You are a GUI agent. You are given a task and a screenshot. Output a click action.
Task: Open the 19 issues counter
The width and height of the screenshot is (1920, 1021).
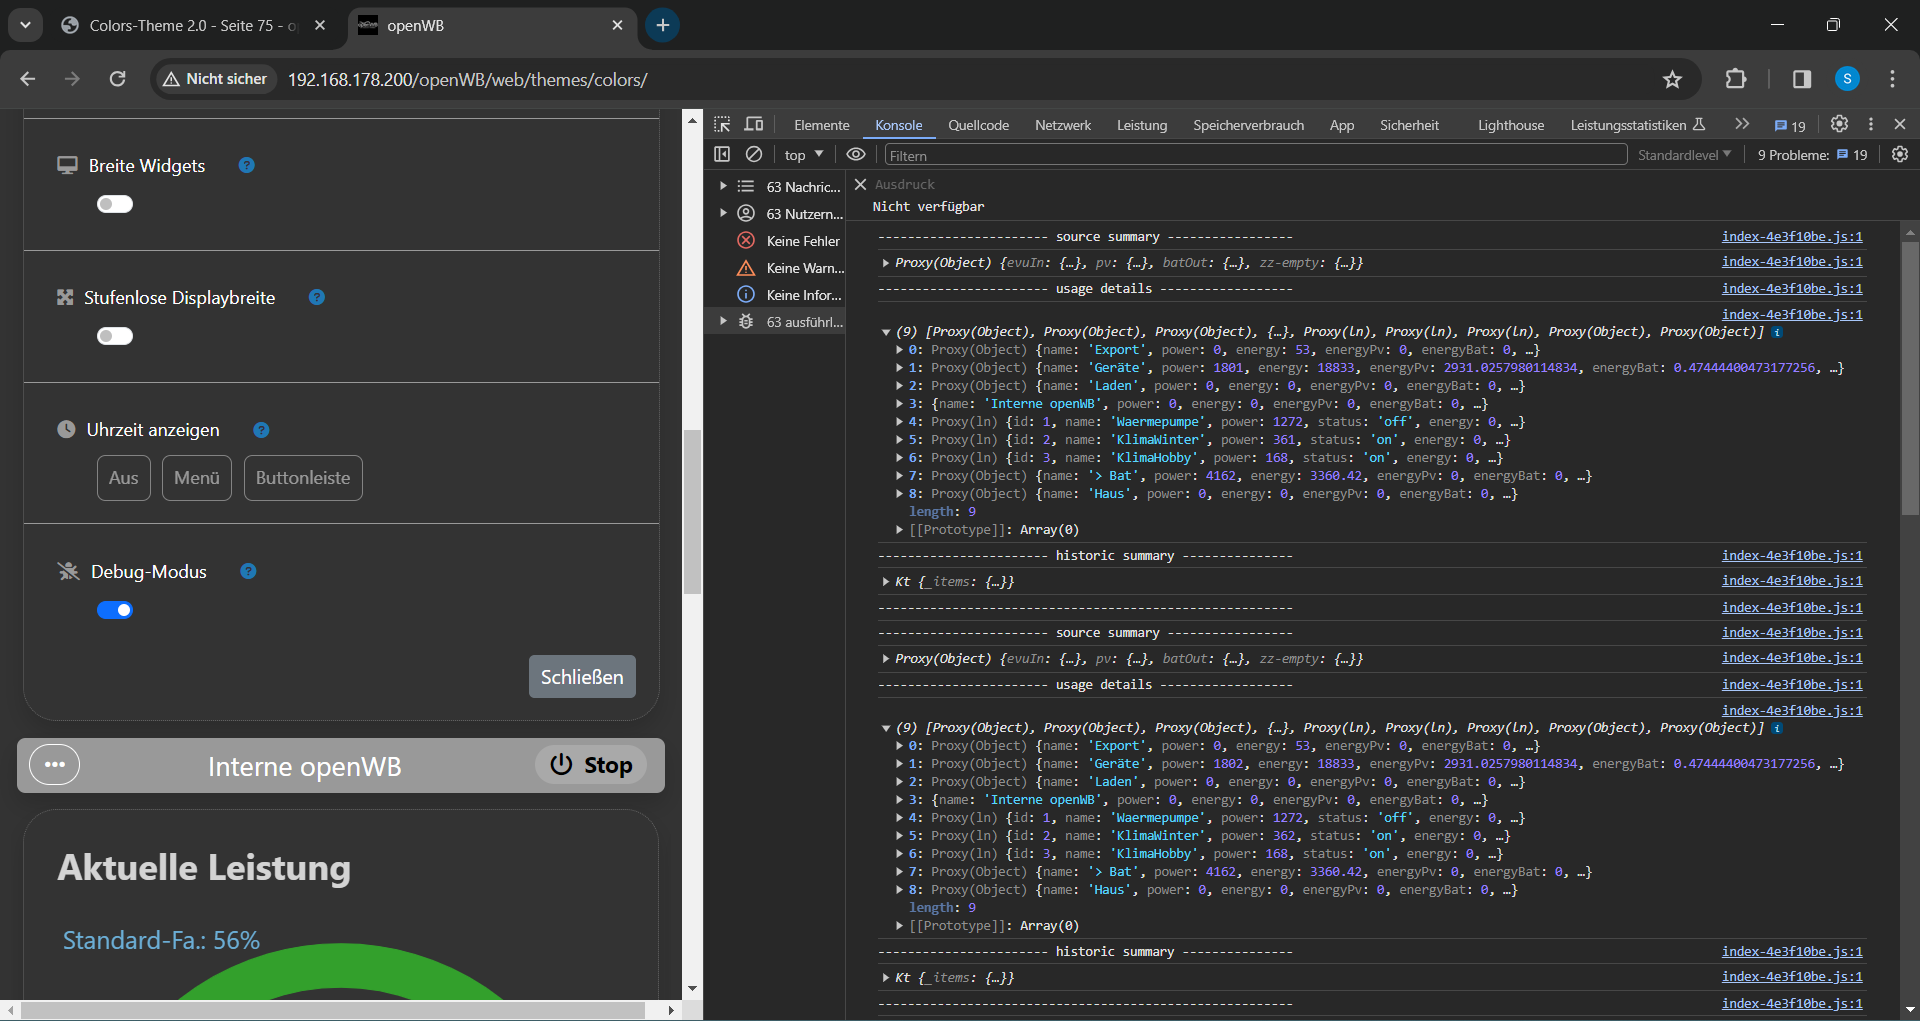(1789, 125)
